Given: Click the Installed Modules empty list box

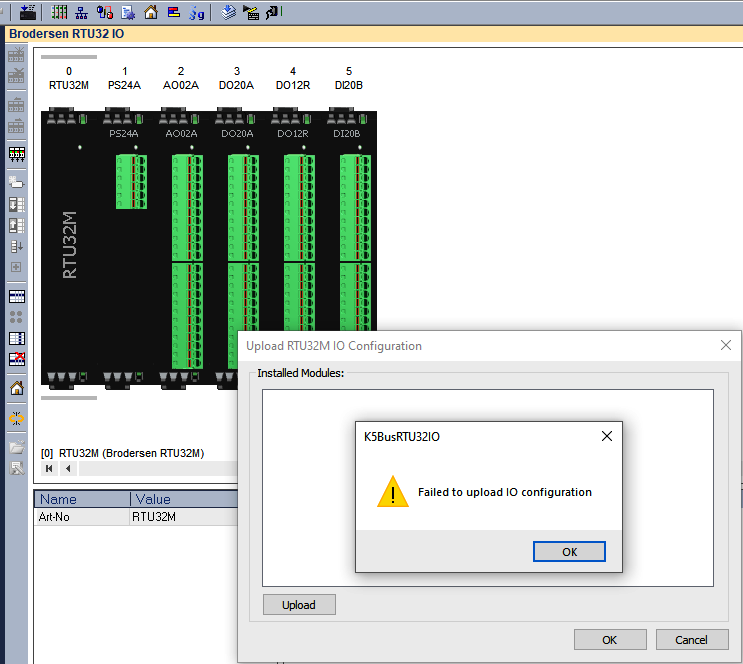Looking at the screenshot, I should point(488,488).
